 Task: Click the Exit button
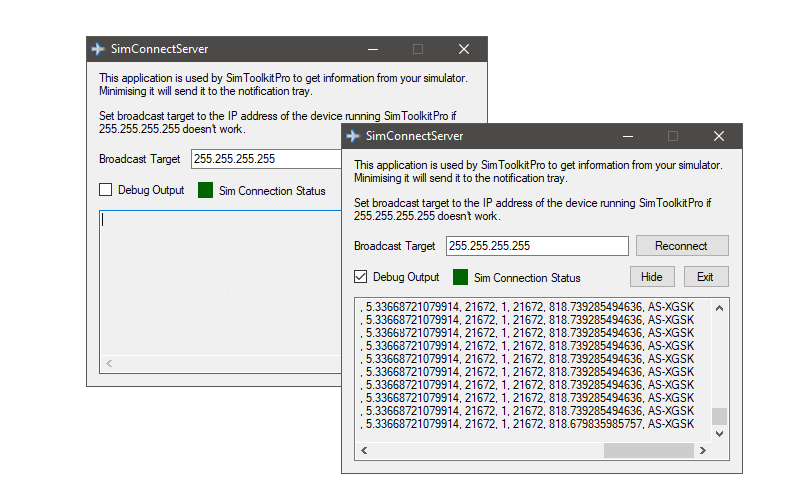[706, 277]
